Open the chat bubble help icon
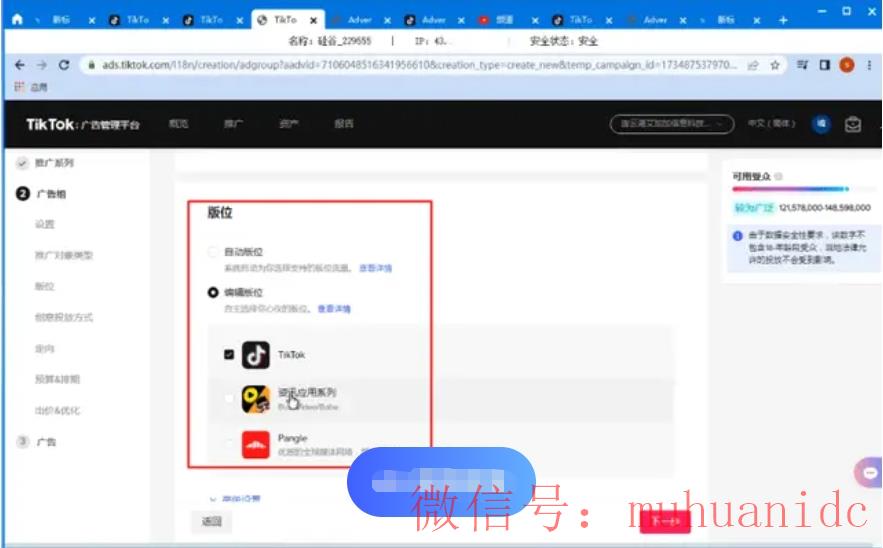 pyautogui.click(x=869, y=473)
